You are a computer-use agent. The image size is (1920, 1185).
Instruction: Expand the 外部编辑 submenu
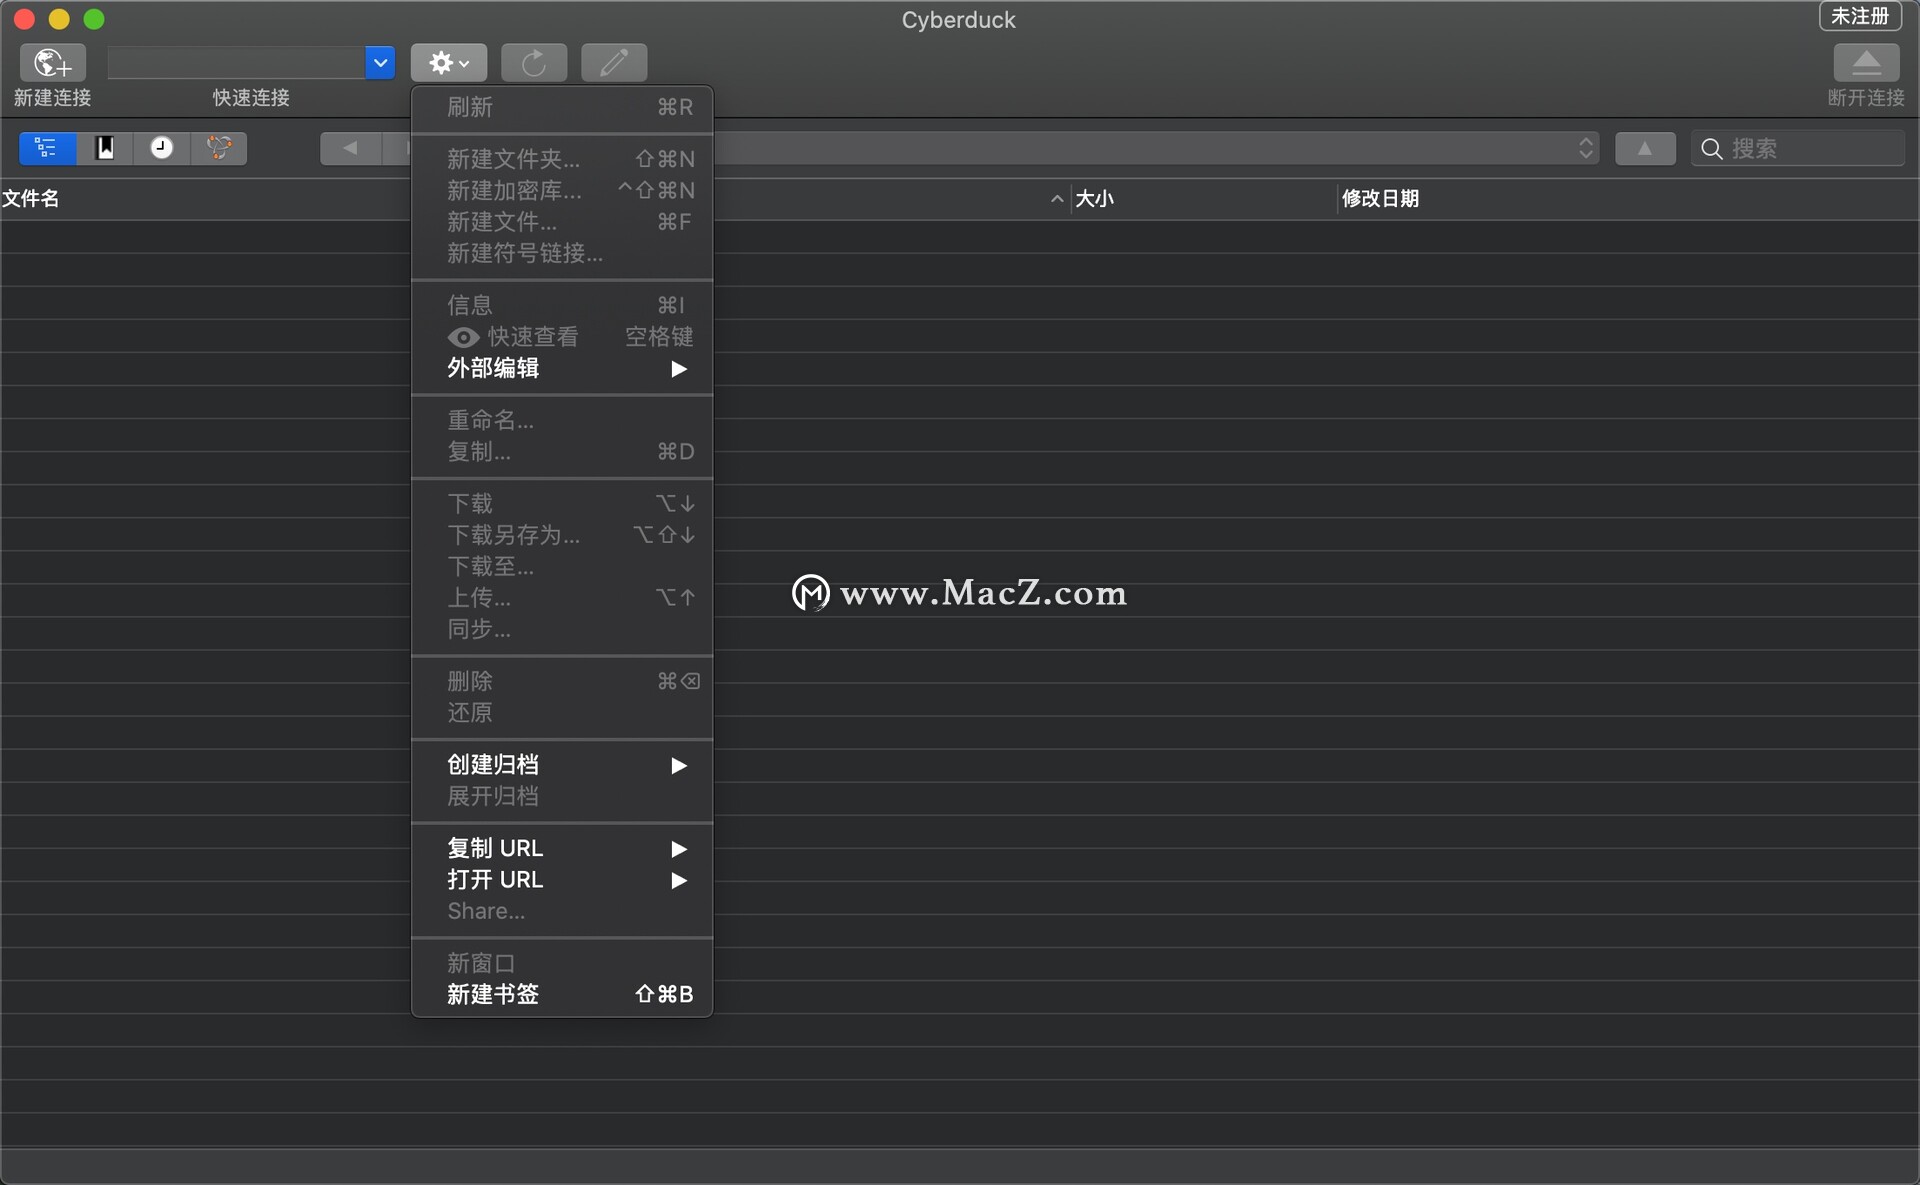point(562,368)
